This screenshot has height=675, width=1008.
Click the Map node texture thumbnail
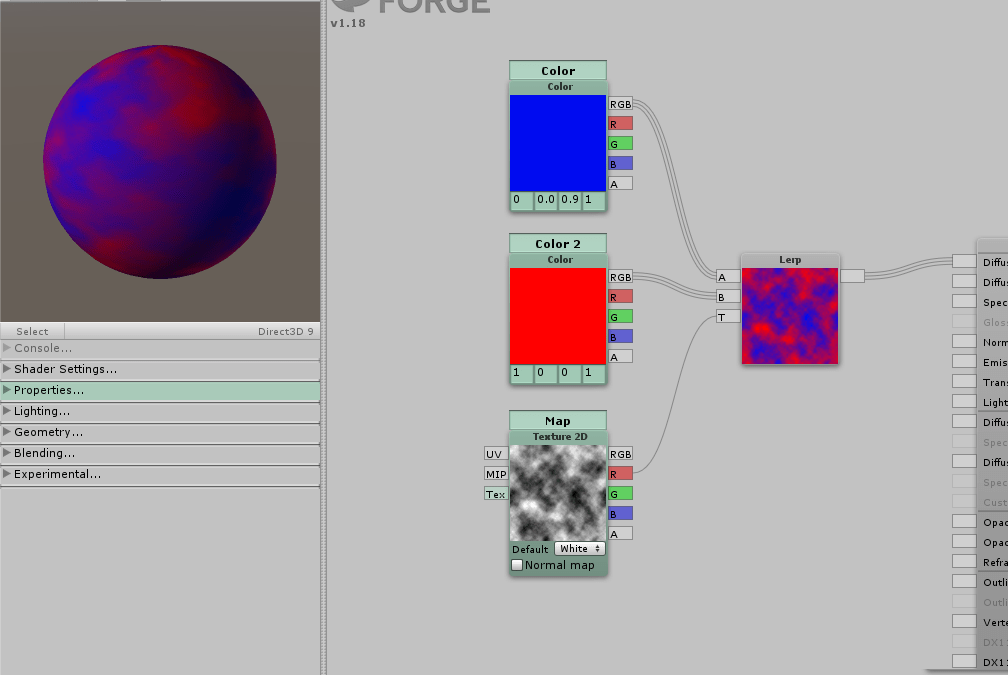coord(558,493)
